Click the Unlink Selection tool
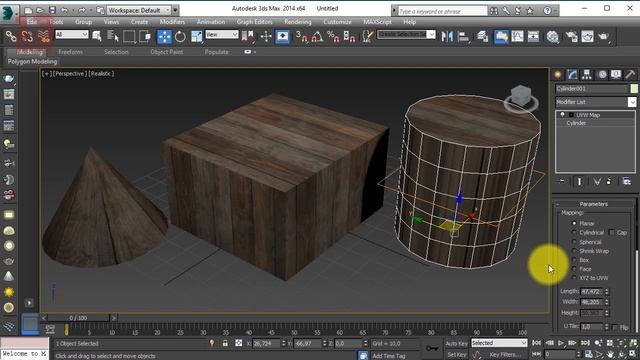 (x=27, y=36)
